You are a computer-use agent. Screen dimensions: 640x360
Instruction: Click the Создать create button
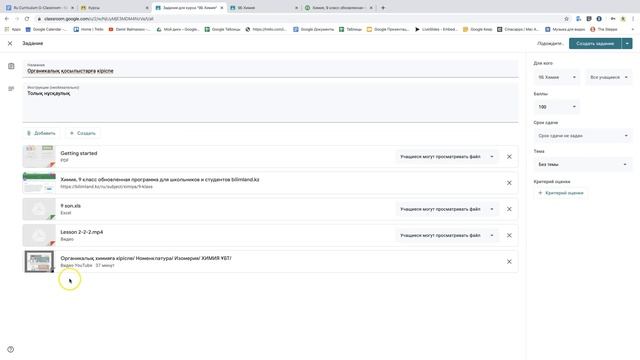(x=82, y=133)
